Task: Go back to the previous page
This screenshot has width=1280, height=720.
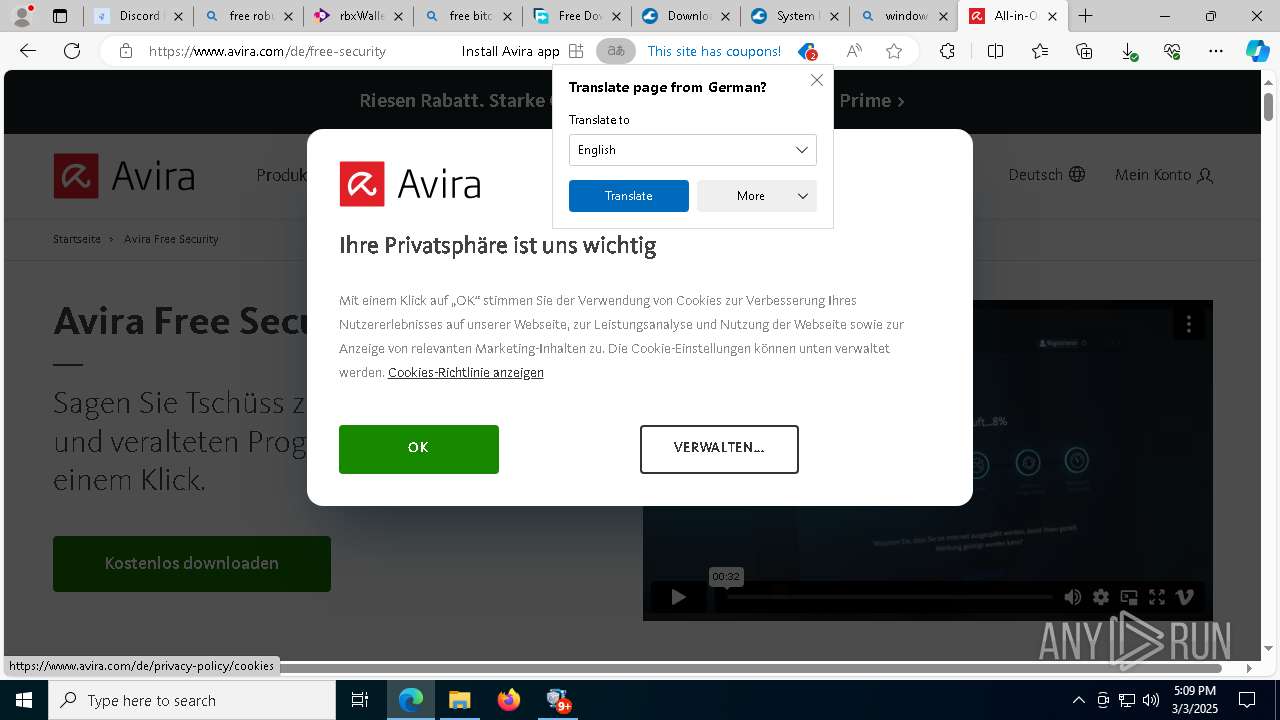Action: pos(28,51)
